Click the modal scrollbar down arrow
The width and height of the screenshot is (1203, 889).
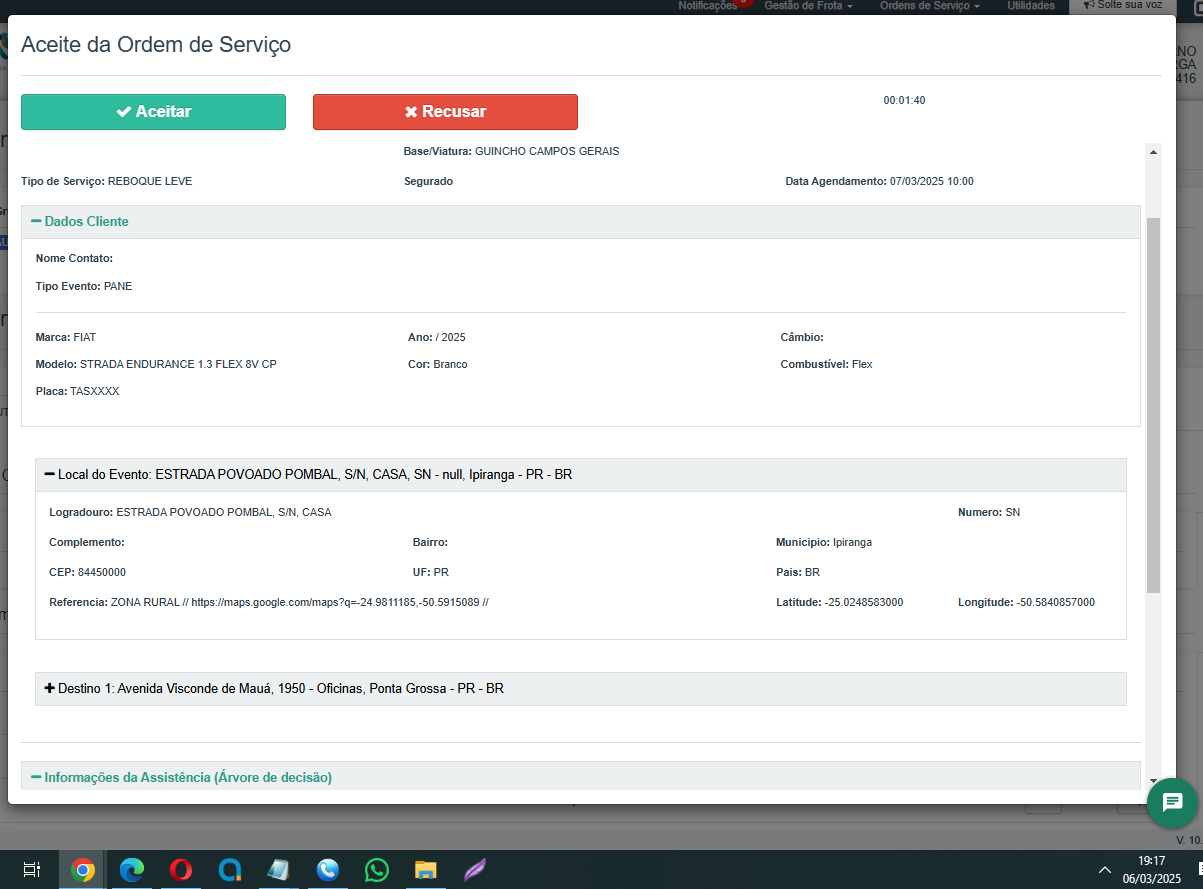coord(1153,780)
